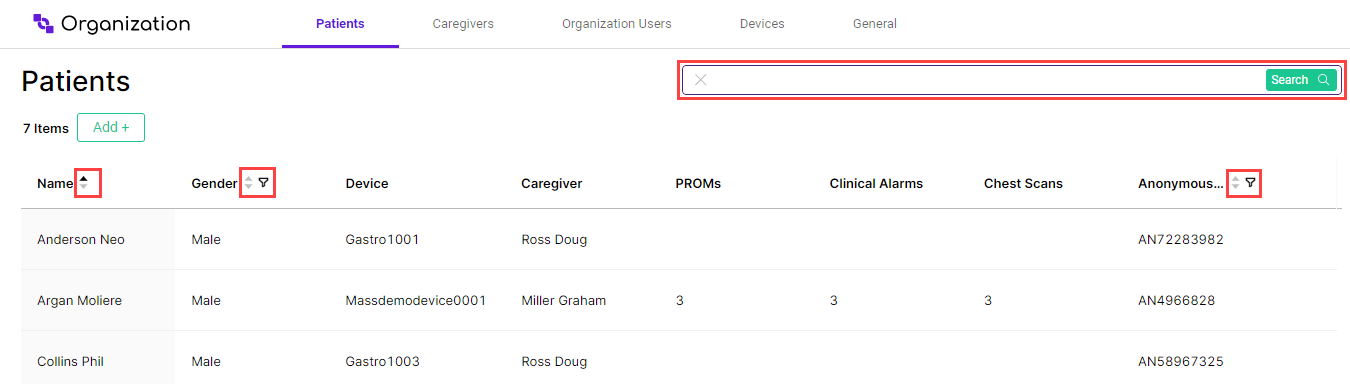Open the Anonymous column filter icon
The height and width of the screenshot is (384, 1350).
(x=1250, y=183)
